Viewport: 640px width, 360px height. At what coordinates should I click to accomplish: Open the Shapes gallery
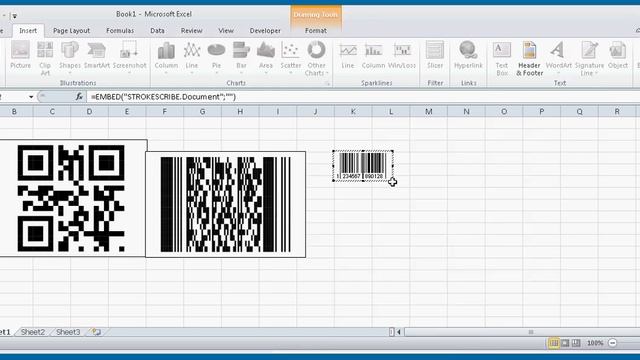point(70,58)
